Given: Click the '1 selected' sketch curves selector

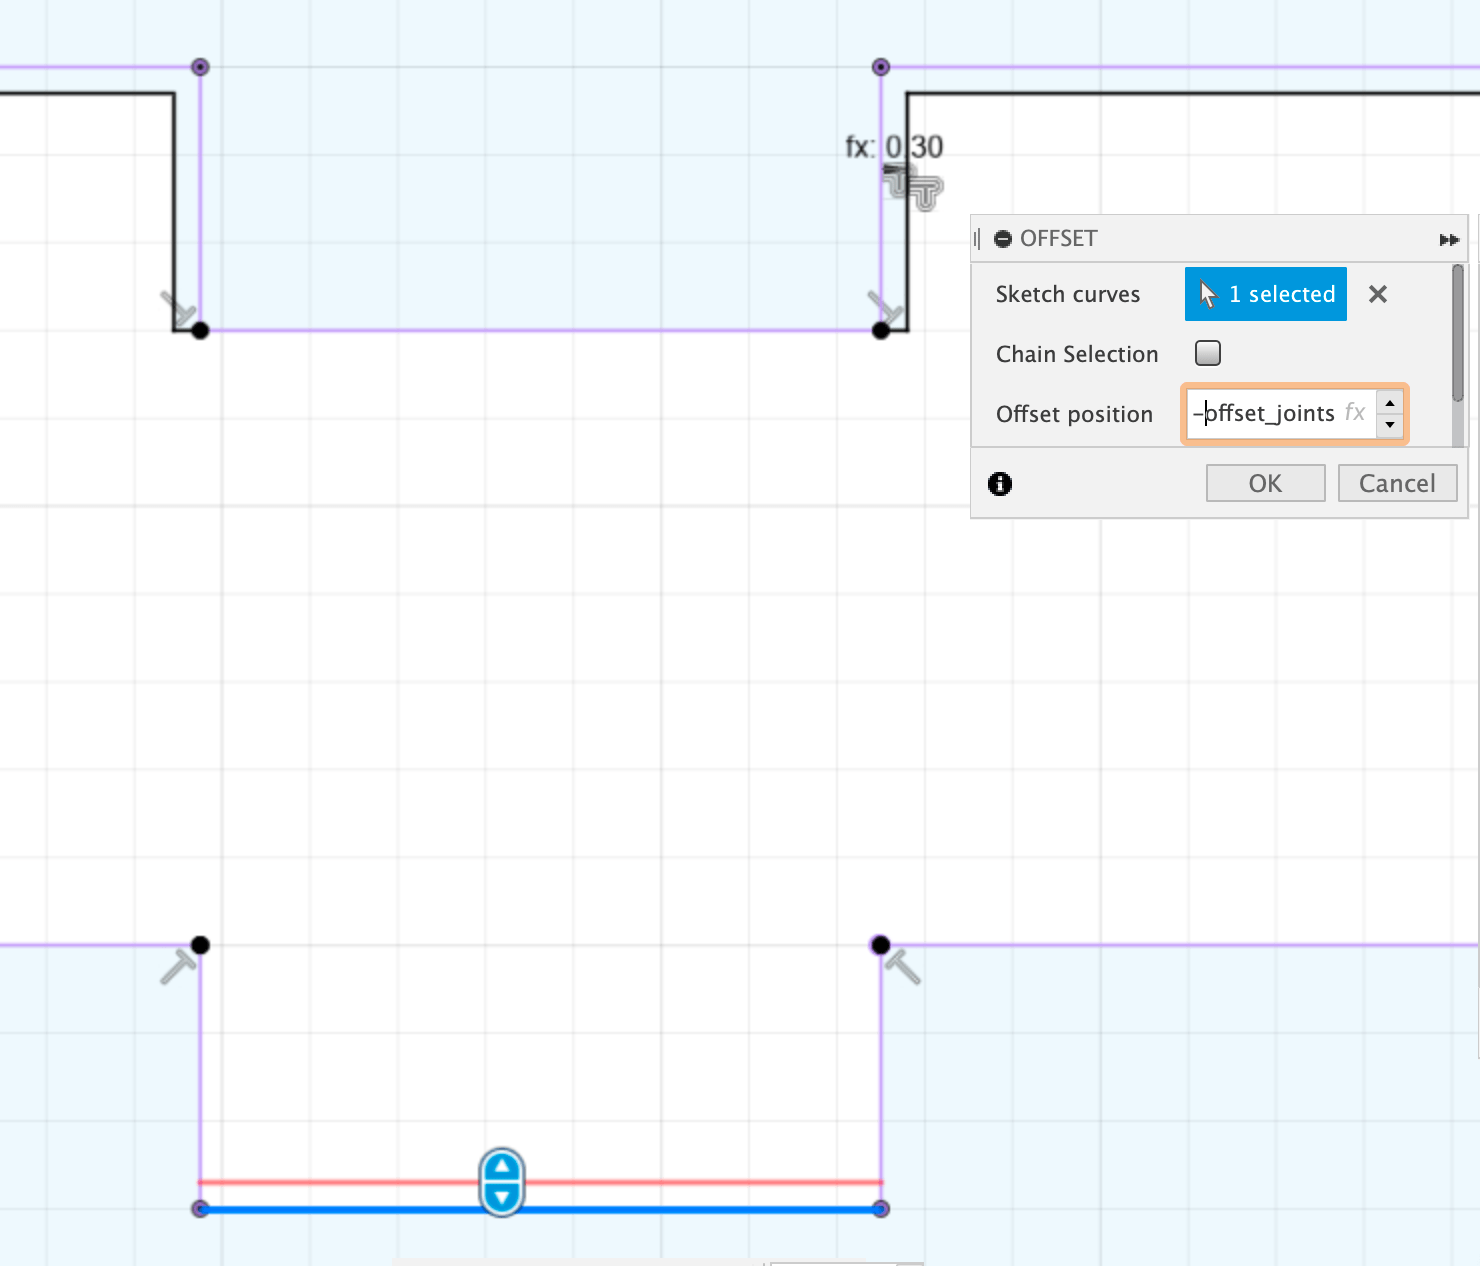Looking at the screenshot, I should click(x=1266, y=294).
